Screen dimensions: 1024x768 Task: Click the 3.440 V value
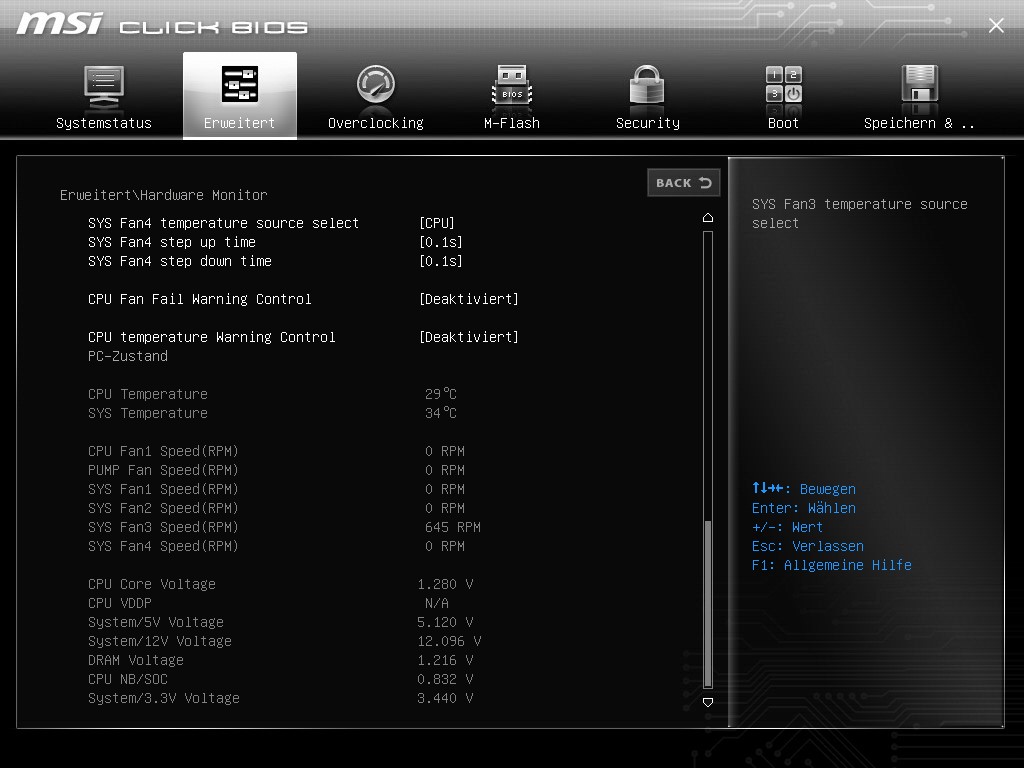(445, 697)
